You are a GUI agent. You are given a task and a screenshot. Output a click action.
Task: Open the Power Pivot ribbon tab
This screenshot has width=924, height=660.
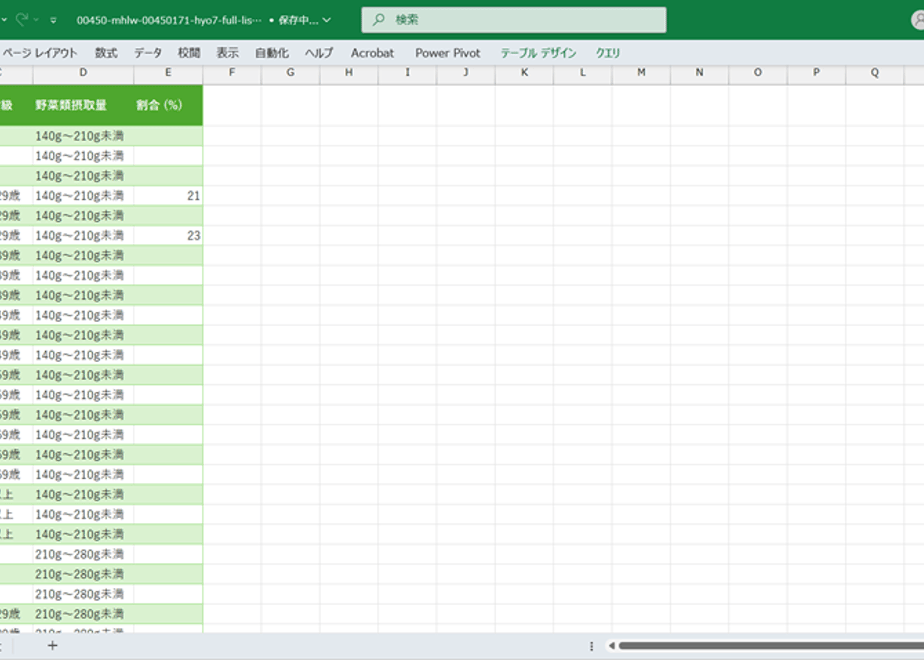click(448, 53)
